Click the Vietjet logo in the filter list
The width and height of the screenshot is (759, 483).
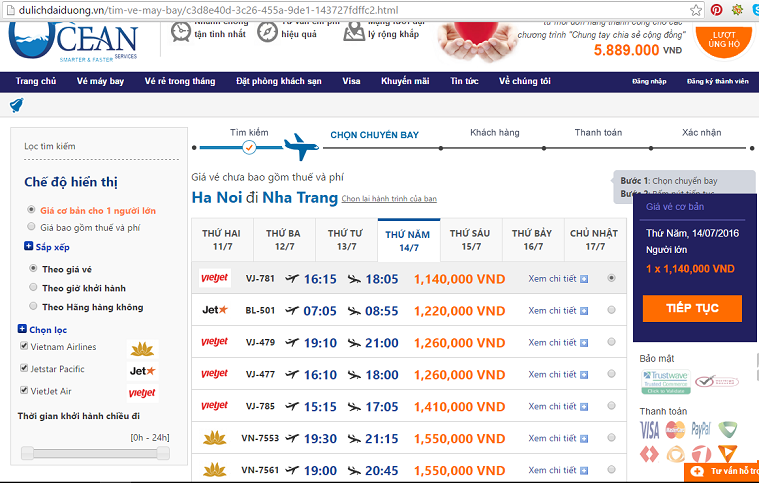click(x=142, y=393)
